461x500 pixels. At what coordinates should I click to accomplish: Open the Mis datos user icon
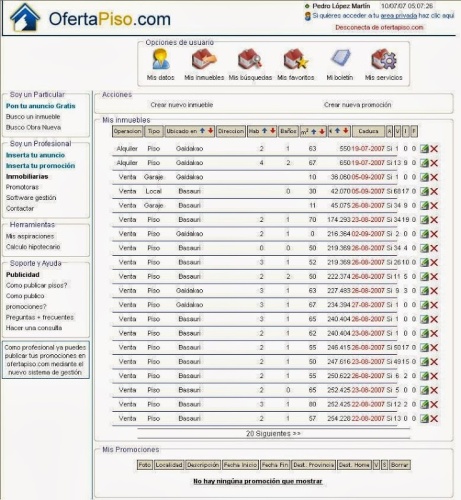[x=161, y=59]
